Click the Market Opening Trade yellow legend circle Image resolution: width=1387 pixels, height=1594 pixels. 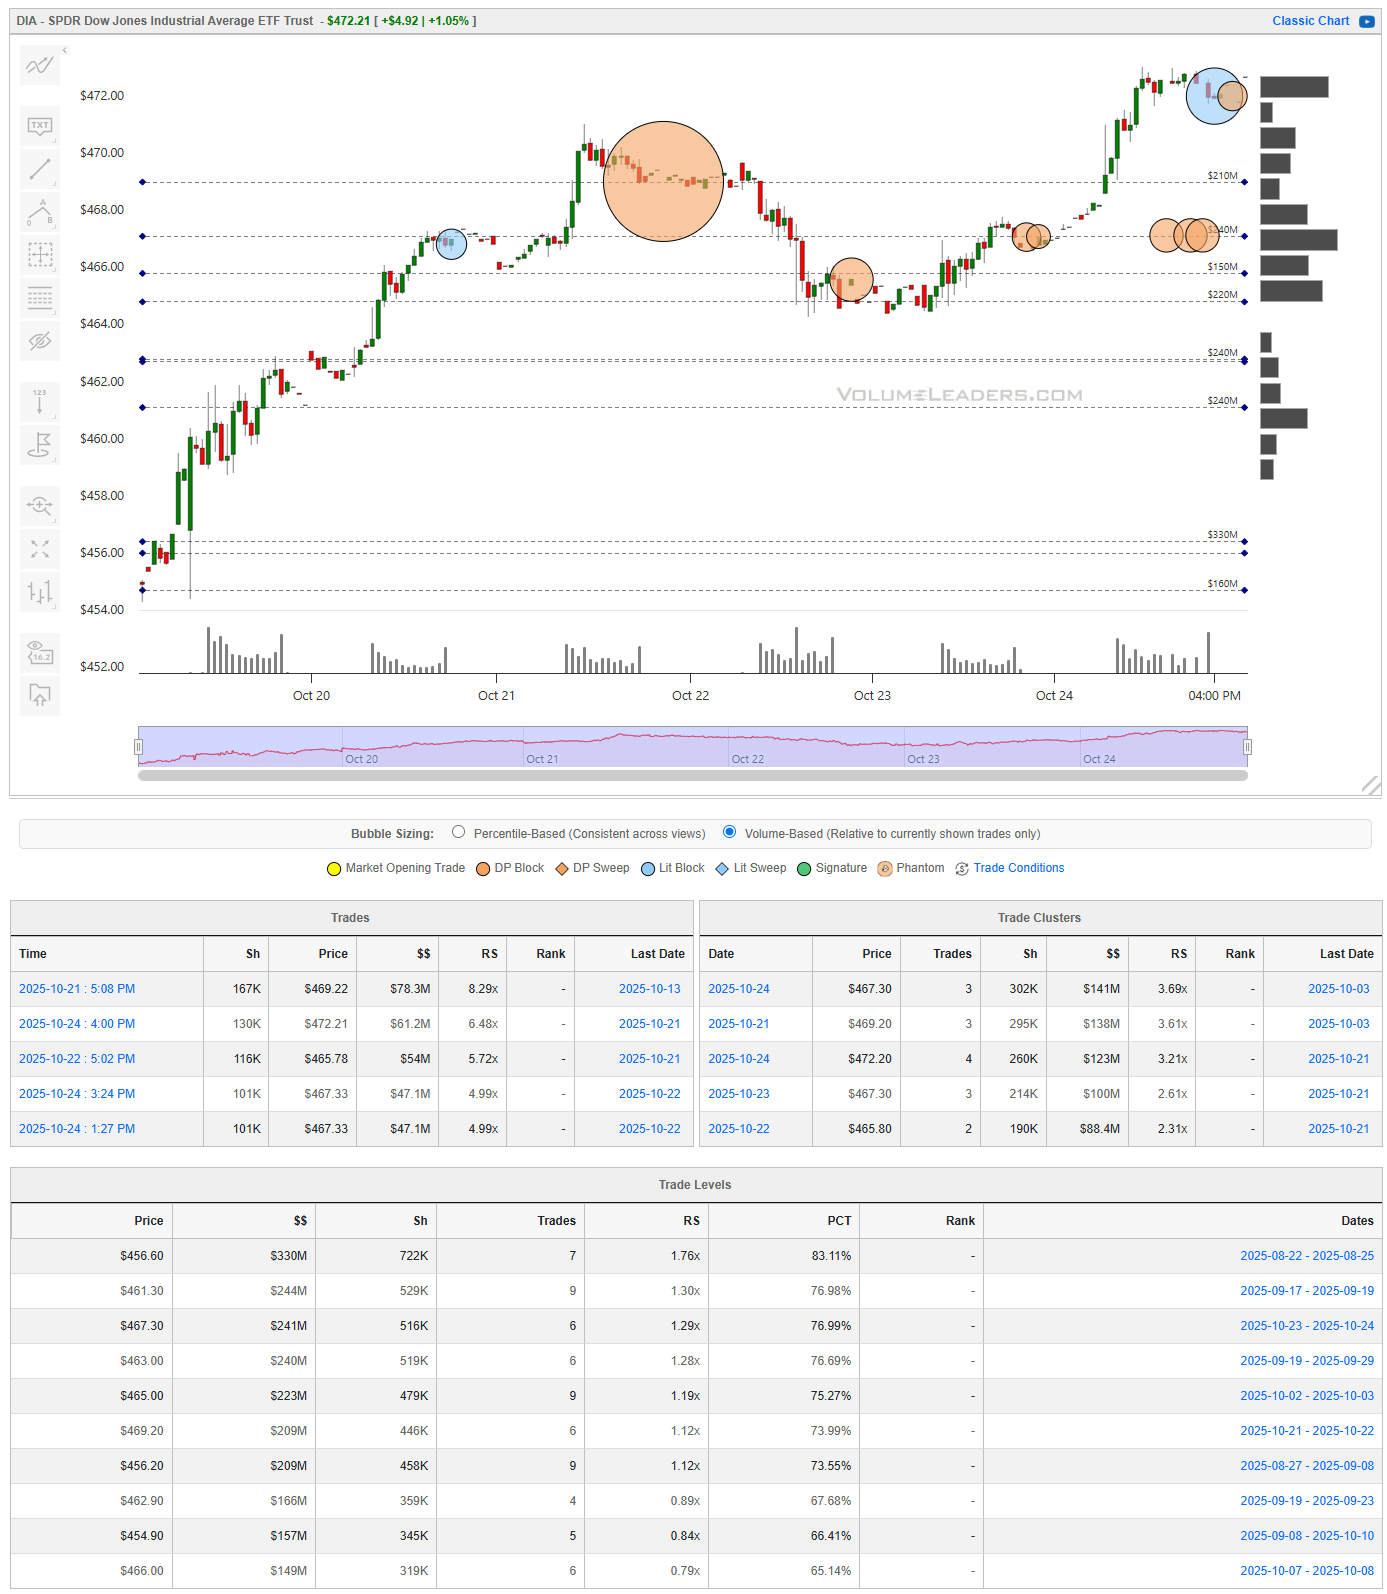334,869
